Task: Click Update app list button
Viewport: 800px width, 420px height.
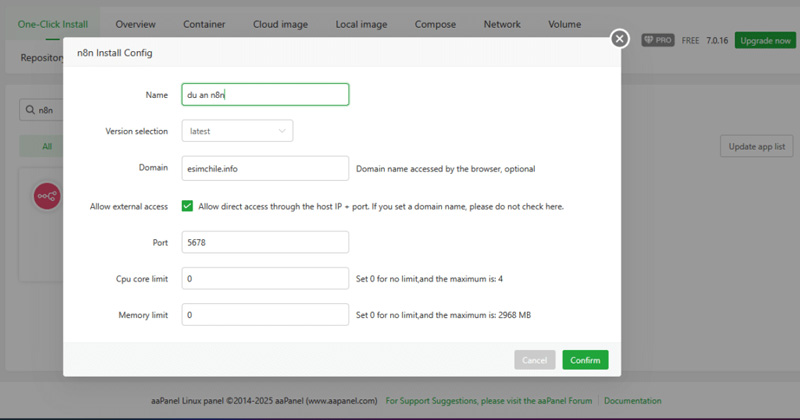Action: (x=757, y=146)
